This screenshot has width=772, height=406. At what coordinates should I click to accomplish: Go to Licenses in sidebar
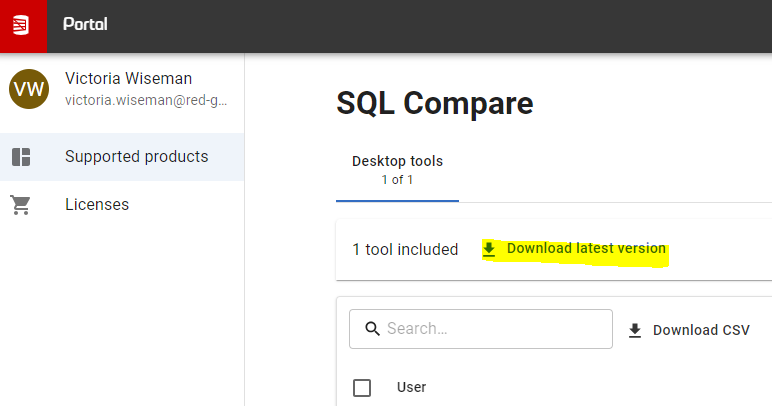(122, 205)
